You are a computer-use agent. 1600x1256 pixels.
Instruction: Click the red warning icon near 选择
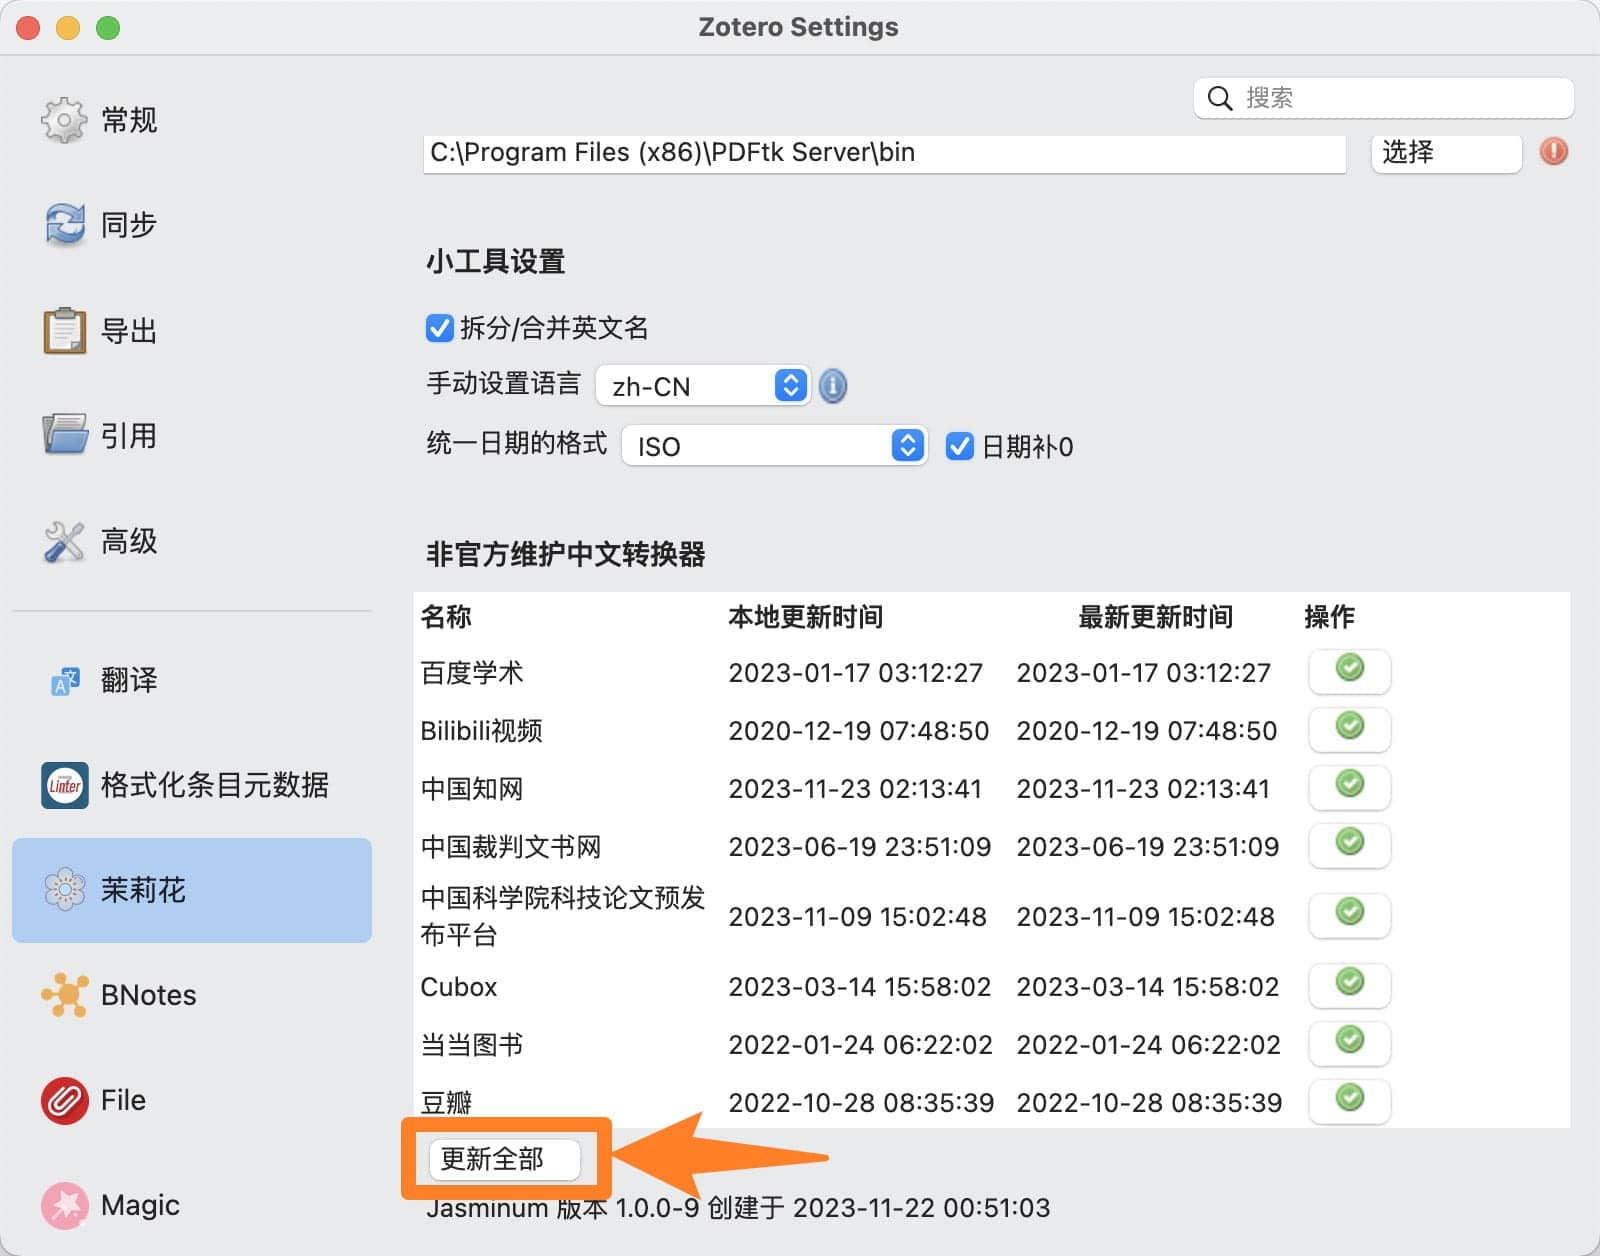[1553, 152]
